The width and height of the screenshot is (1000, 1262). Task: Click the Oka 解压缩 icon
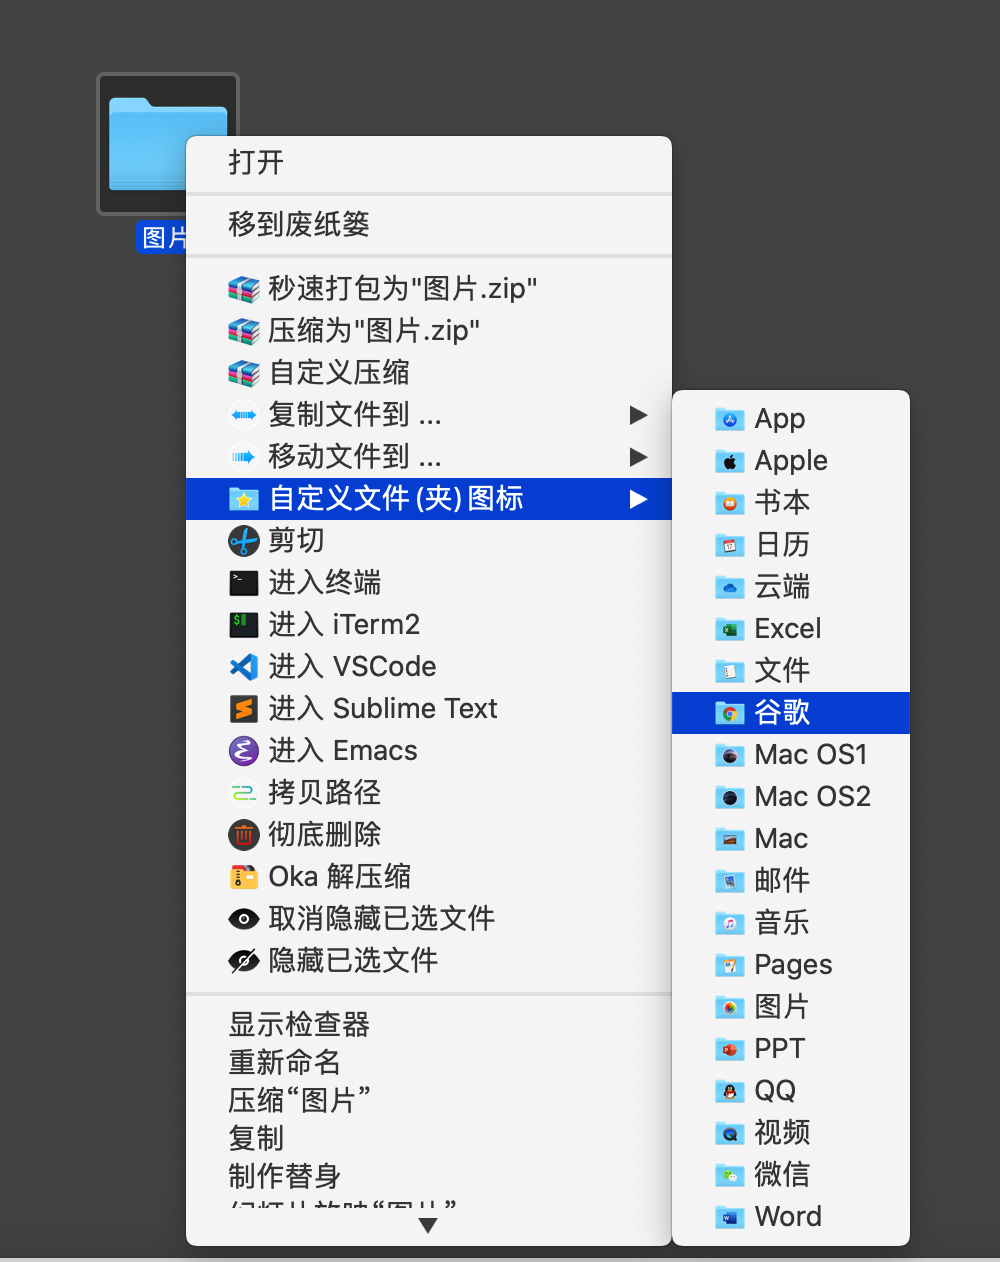(x=244, y=877)
